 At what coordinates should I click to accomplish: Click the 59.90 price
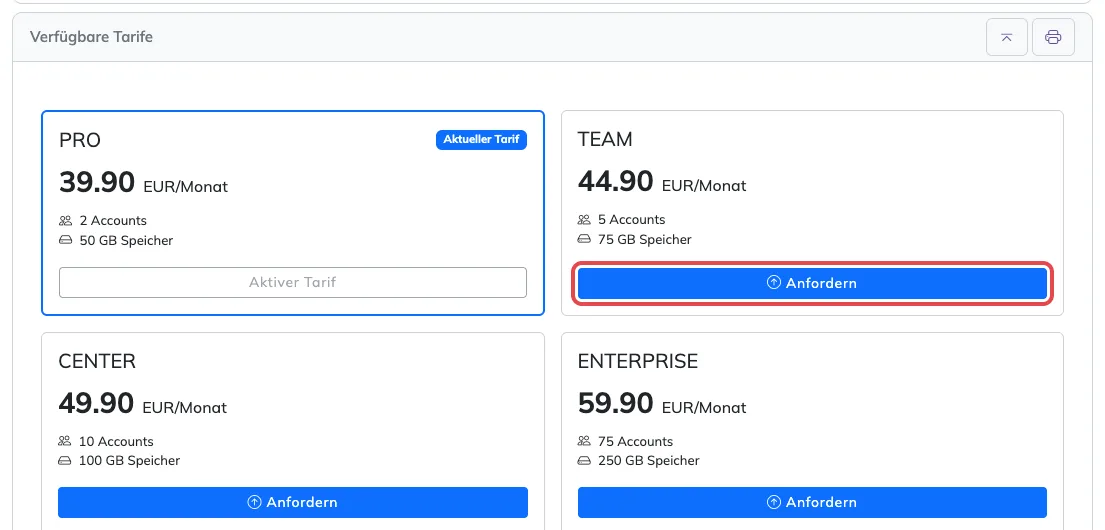tap(615, 404)
